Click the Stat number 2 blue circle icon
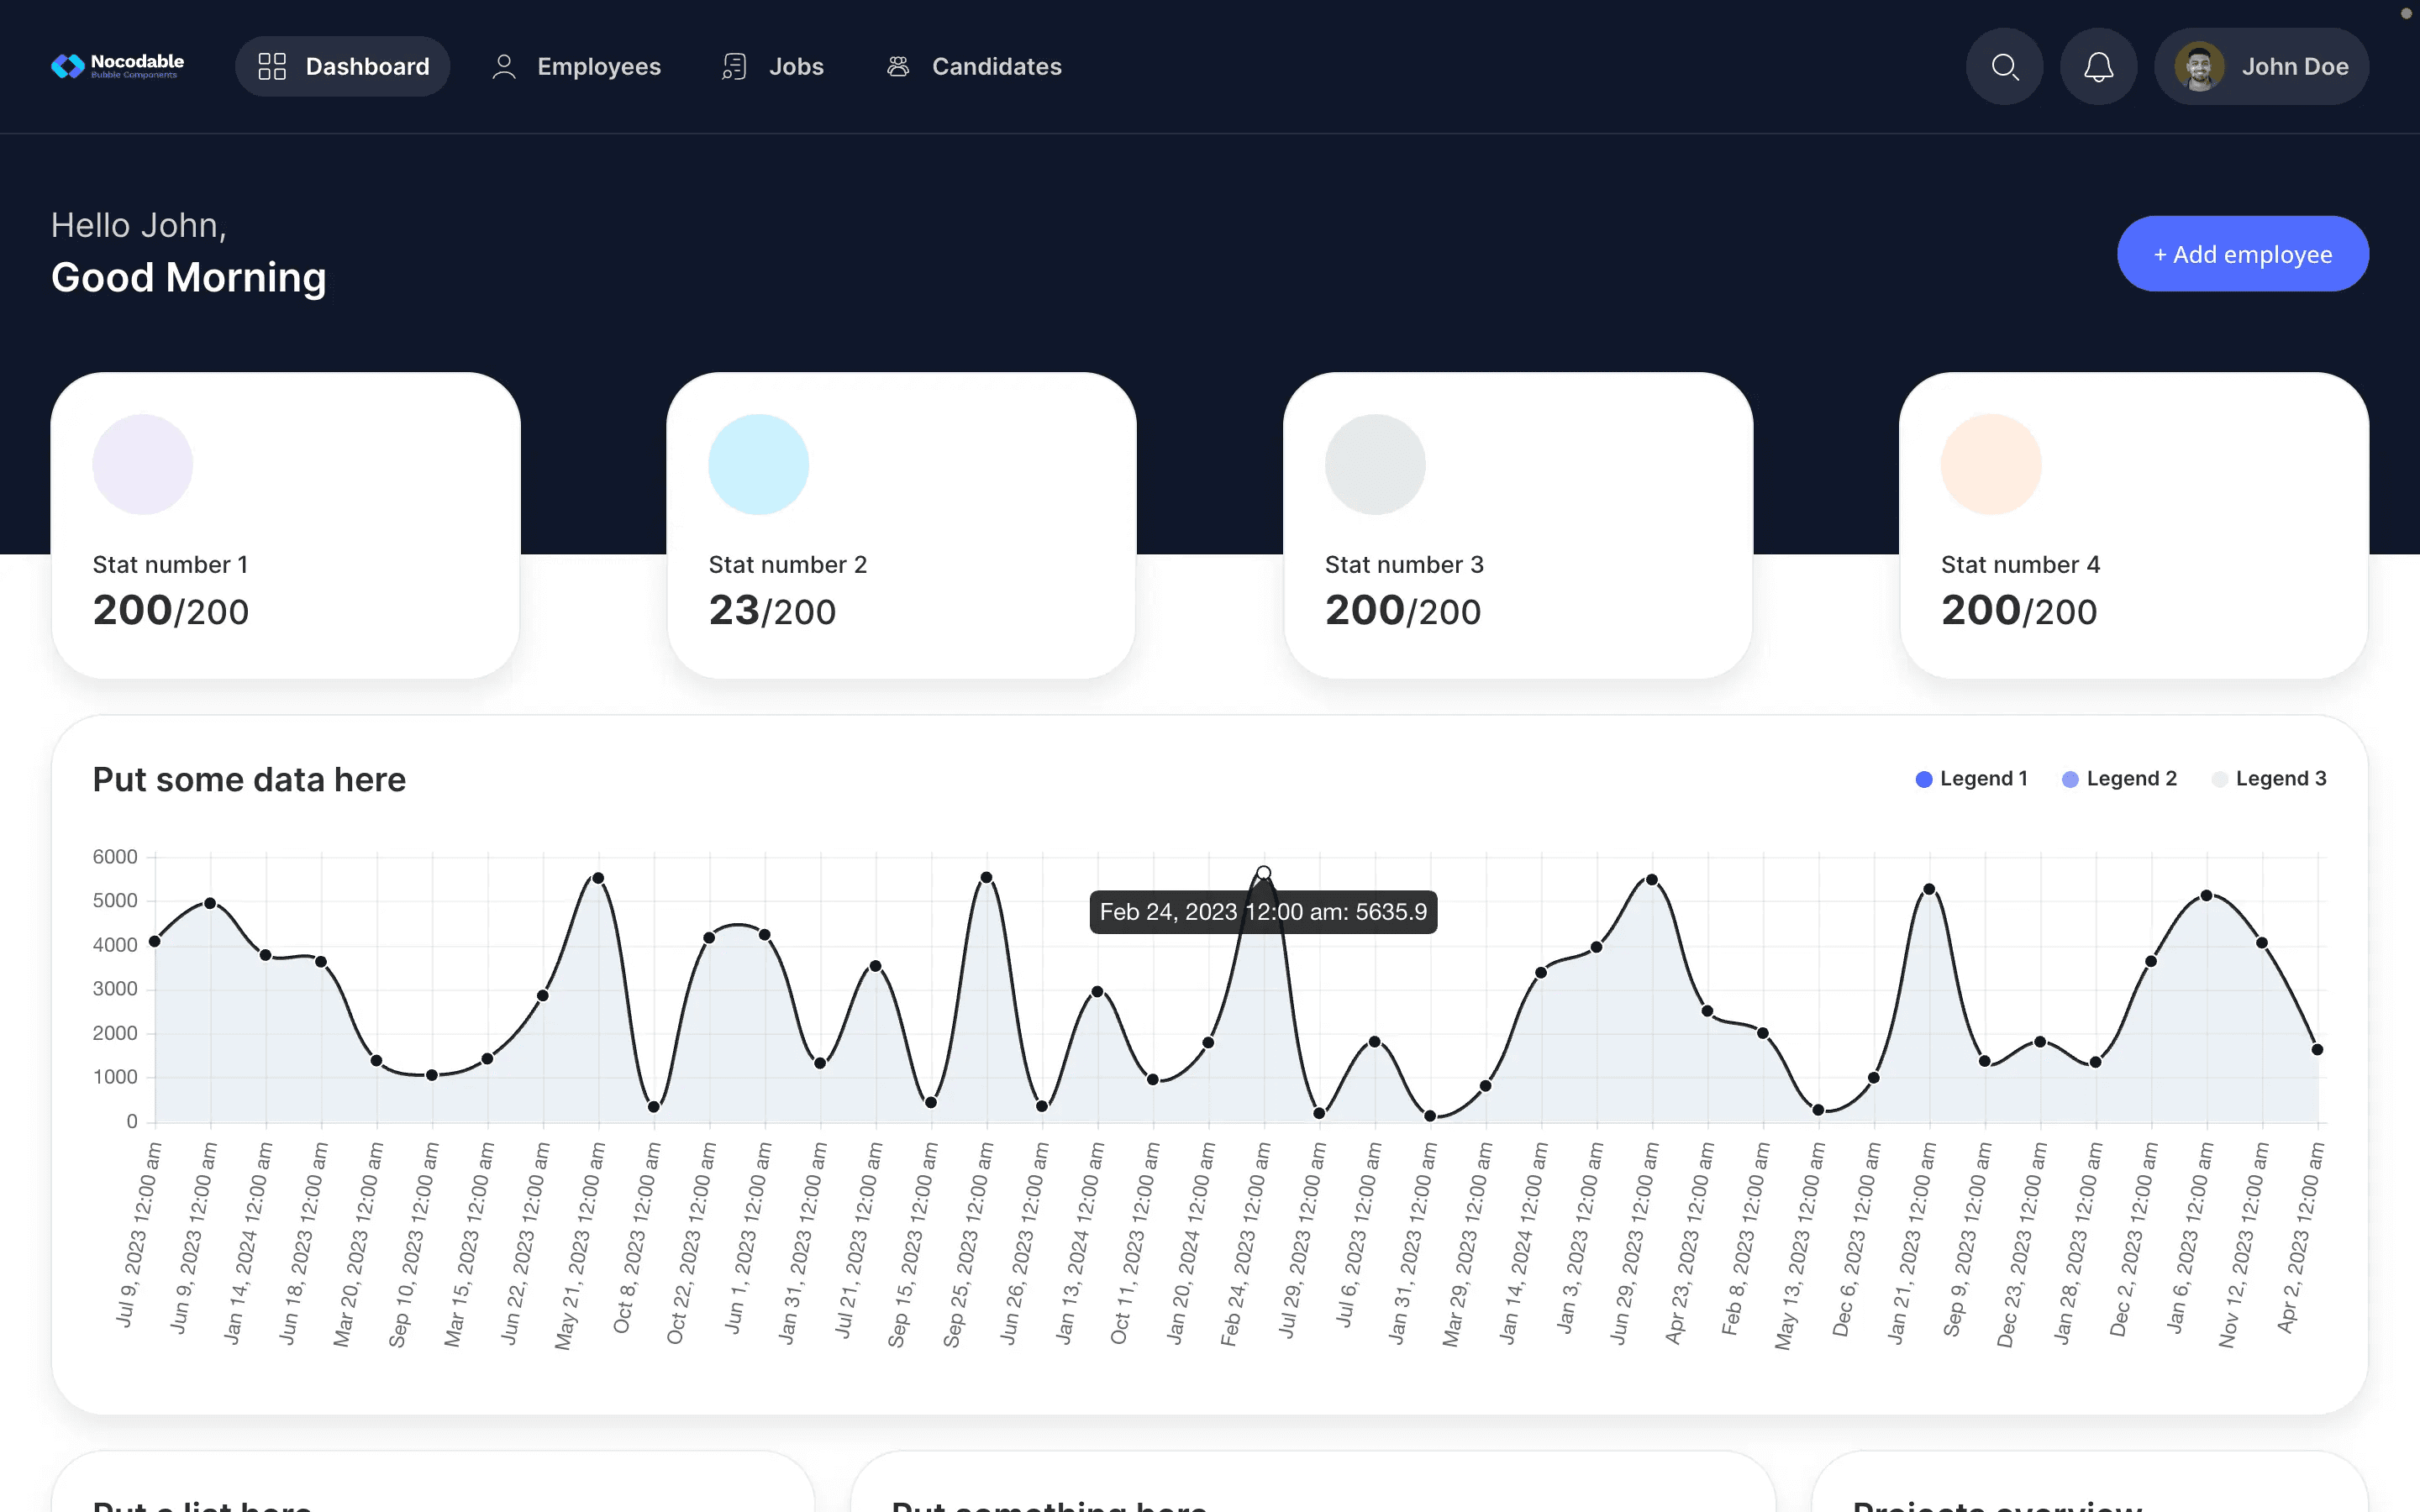2420x1512 pixels. 758,463
